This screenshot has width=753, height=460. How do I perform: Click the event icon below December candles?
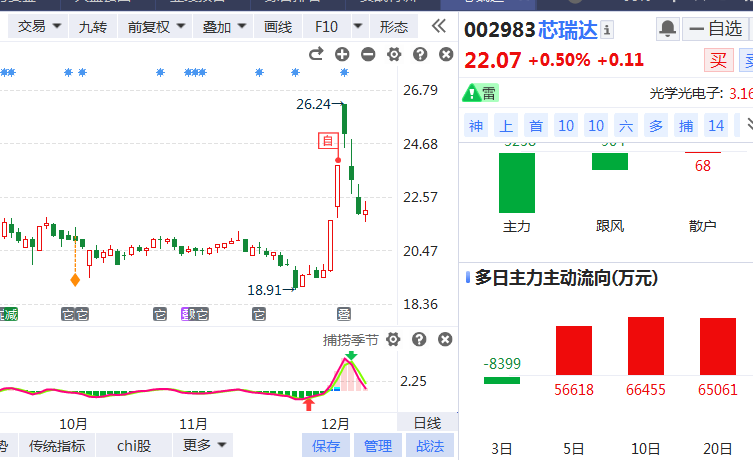pos(344,315)
